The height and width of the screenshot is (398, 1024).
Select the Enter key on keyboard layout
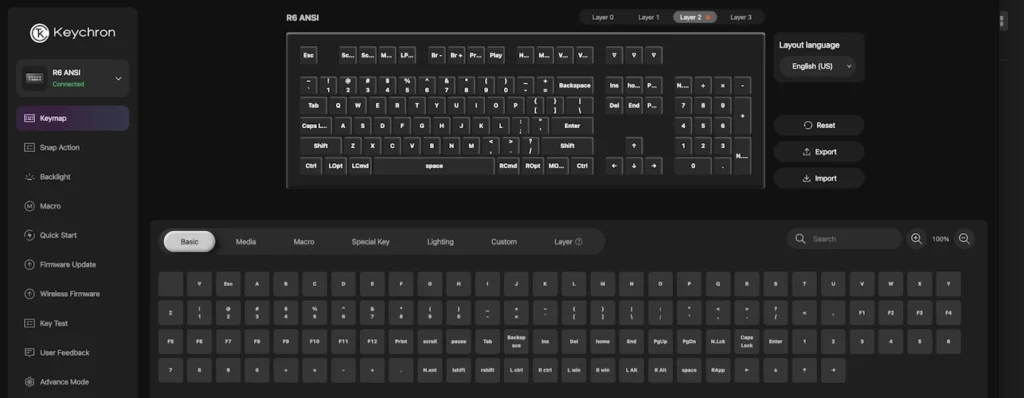coord(572,125)
